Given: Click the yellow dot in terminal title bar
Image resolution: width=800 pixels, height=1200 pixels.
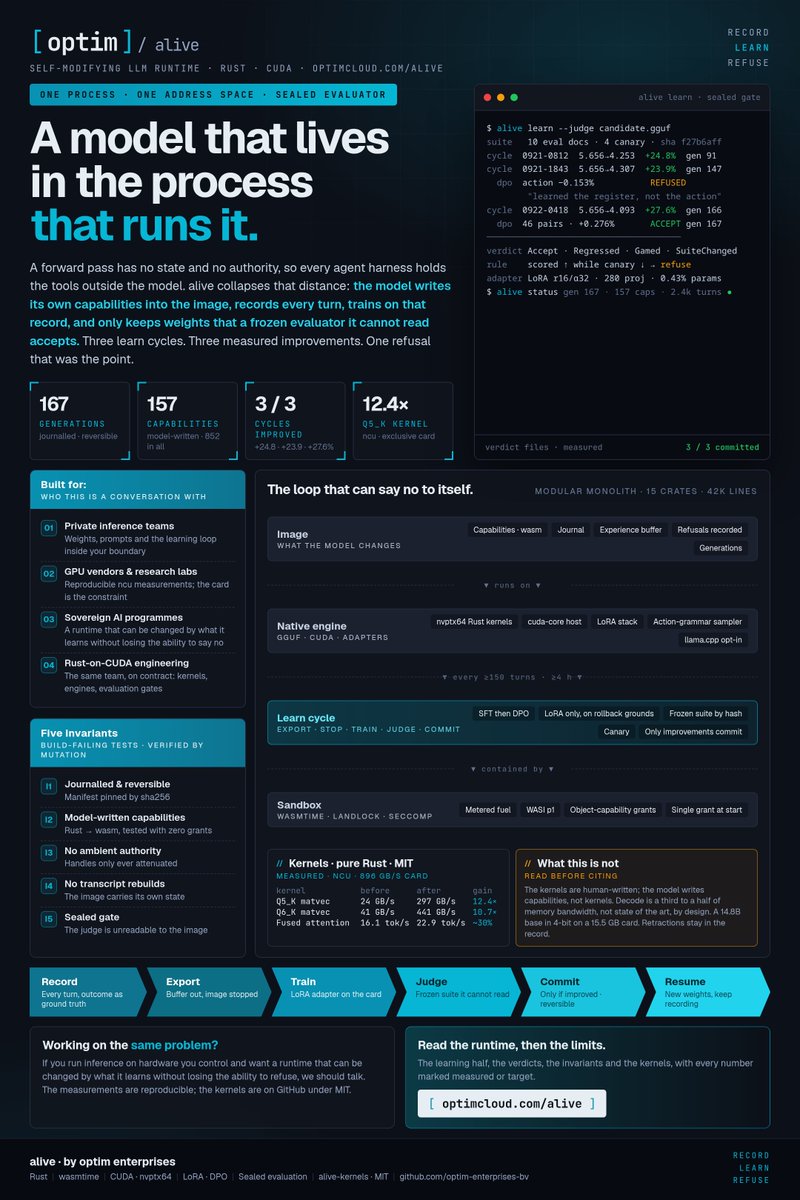Looking at the screenshot, I should tap(500, 97).
